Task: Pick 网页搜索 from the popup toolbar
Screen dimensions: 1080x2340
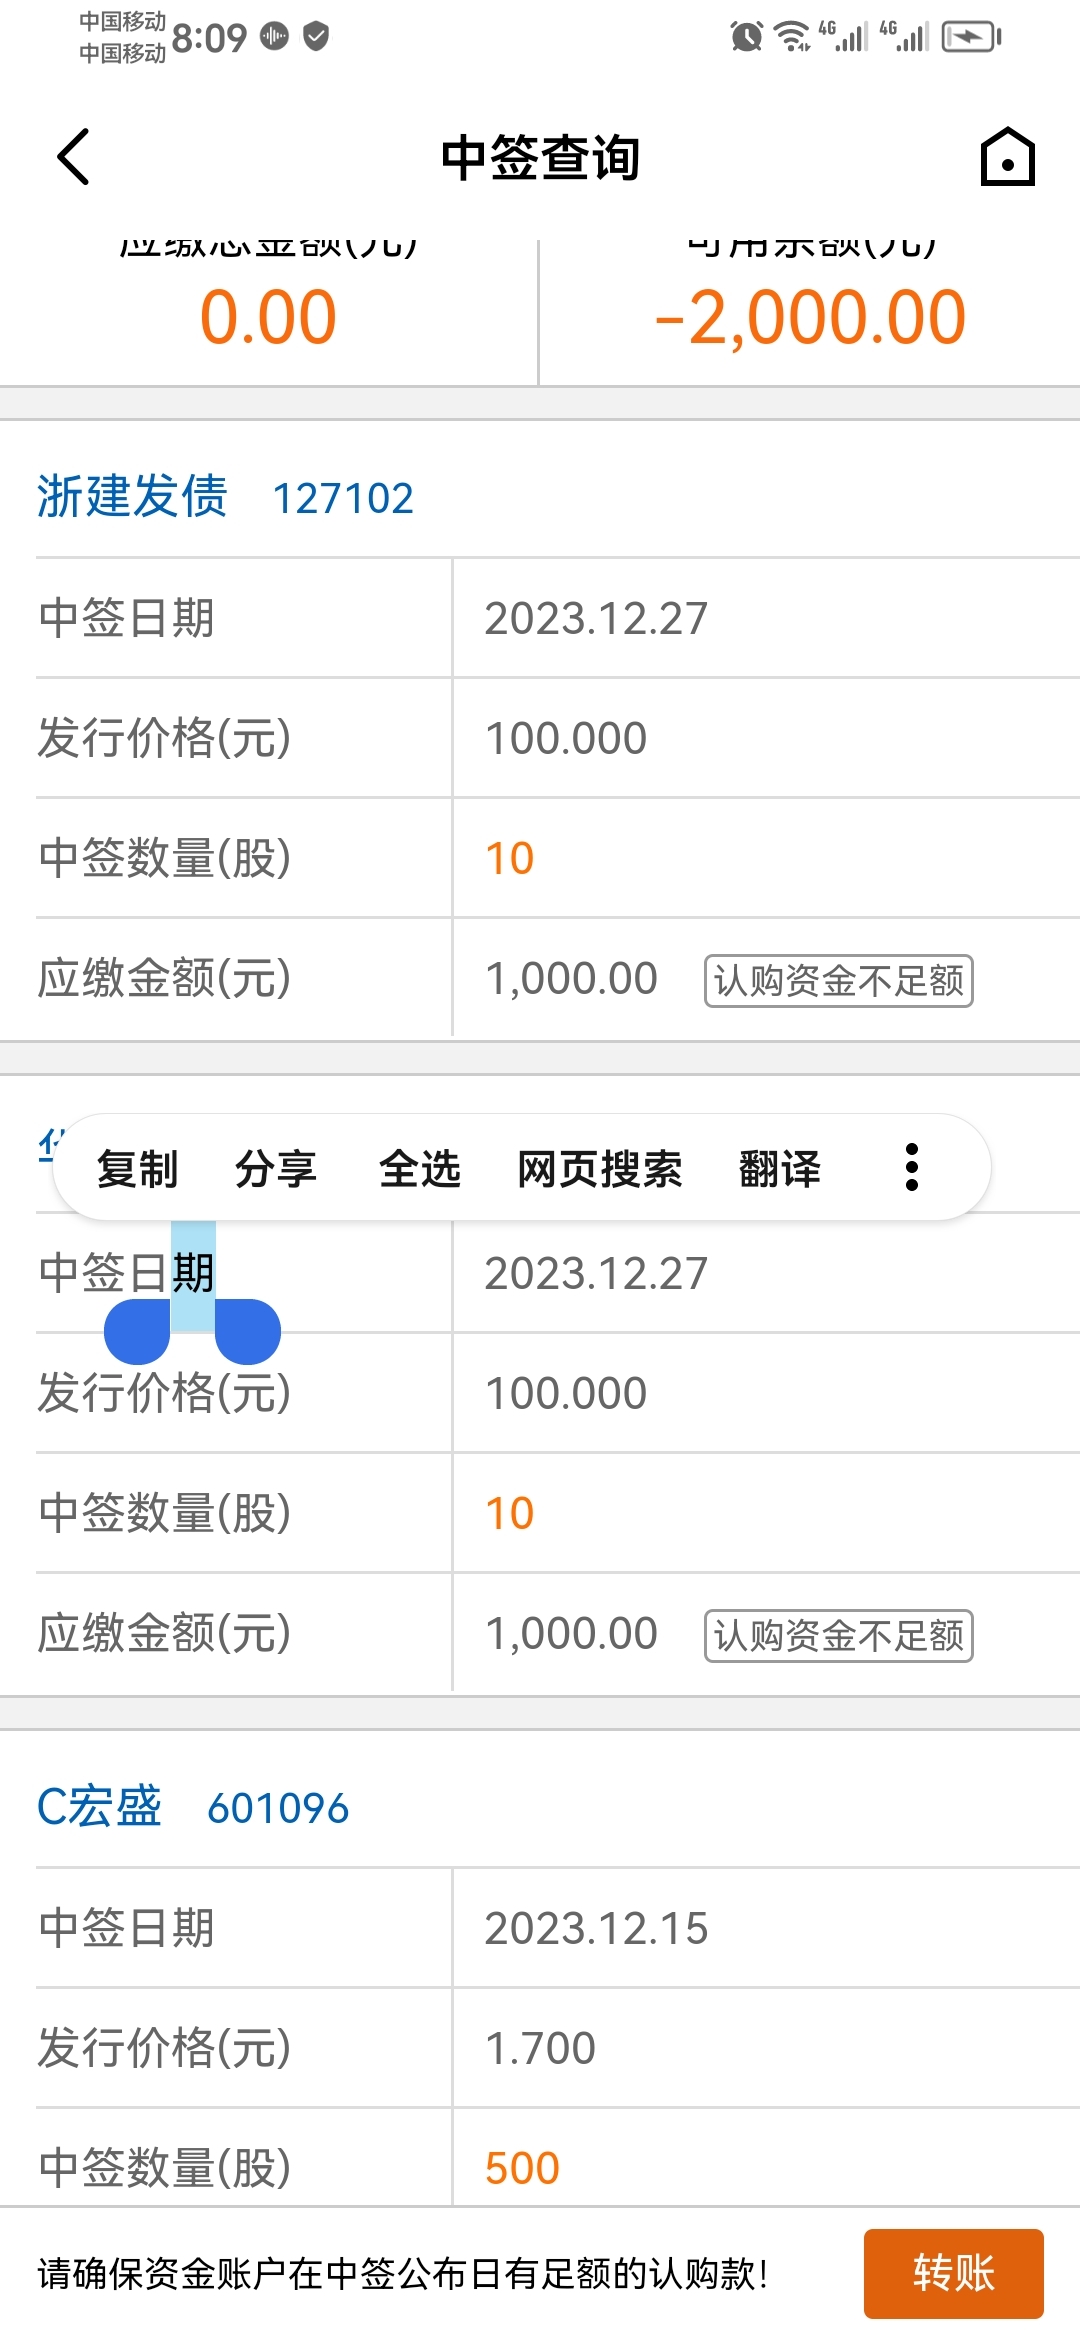Action: (600, 1168)
